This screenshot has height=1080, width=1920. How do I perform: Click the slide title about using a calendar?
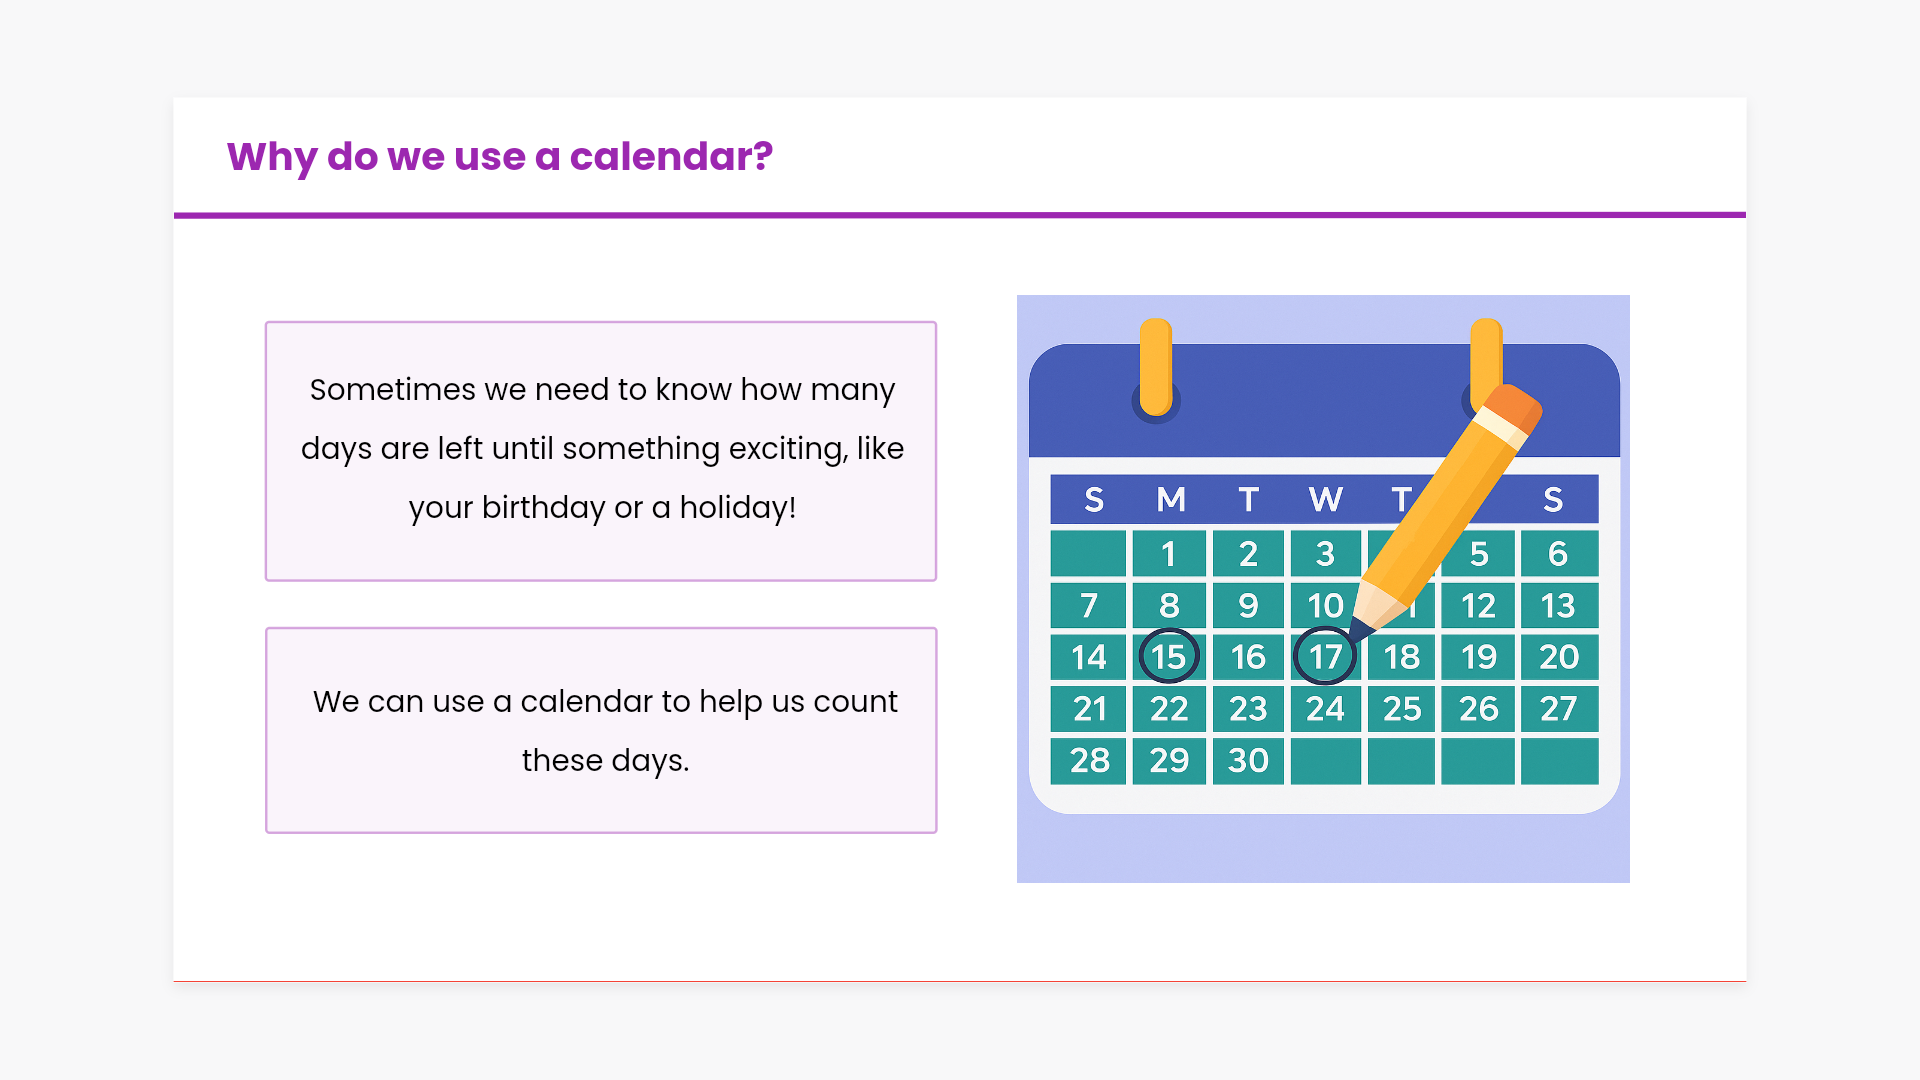[x=500, y=157]
